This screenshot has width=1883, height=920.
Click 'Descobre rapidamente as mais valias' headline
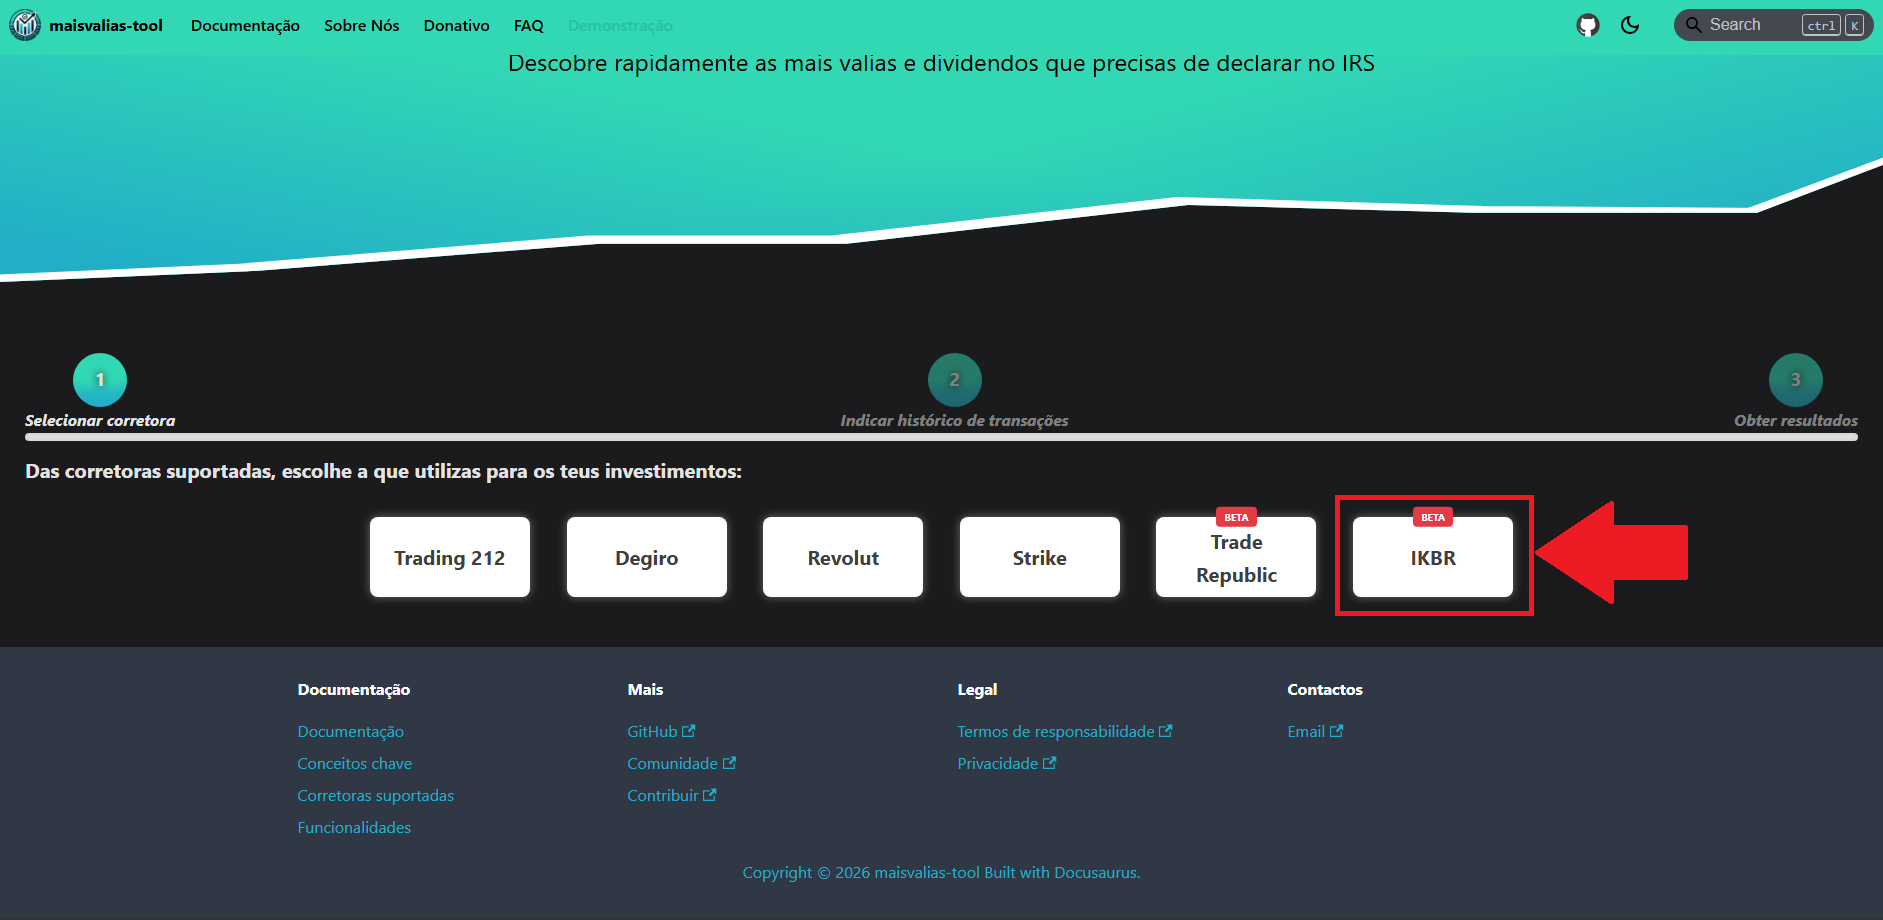[x=941, y=63]
